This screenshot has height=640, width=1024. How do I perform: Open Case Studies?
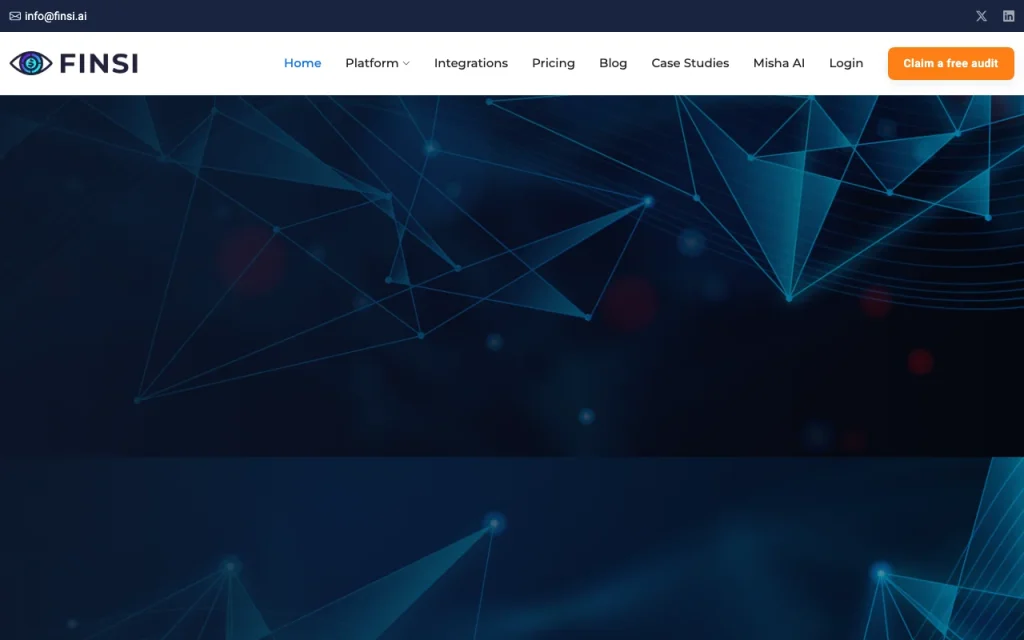(x=690, y=63)
